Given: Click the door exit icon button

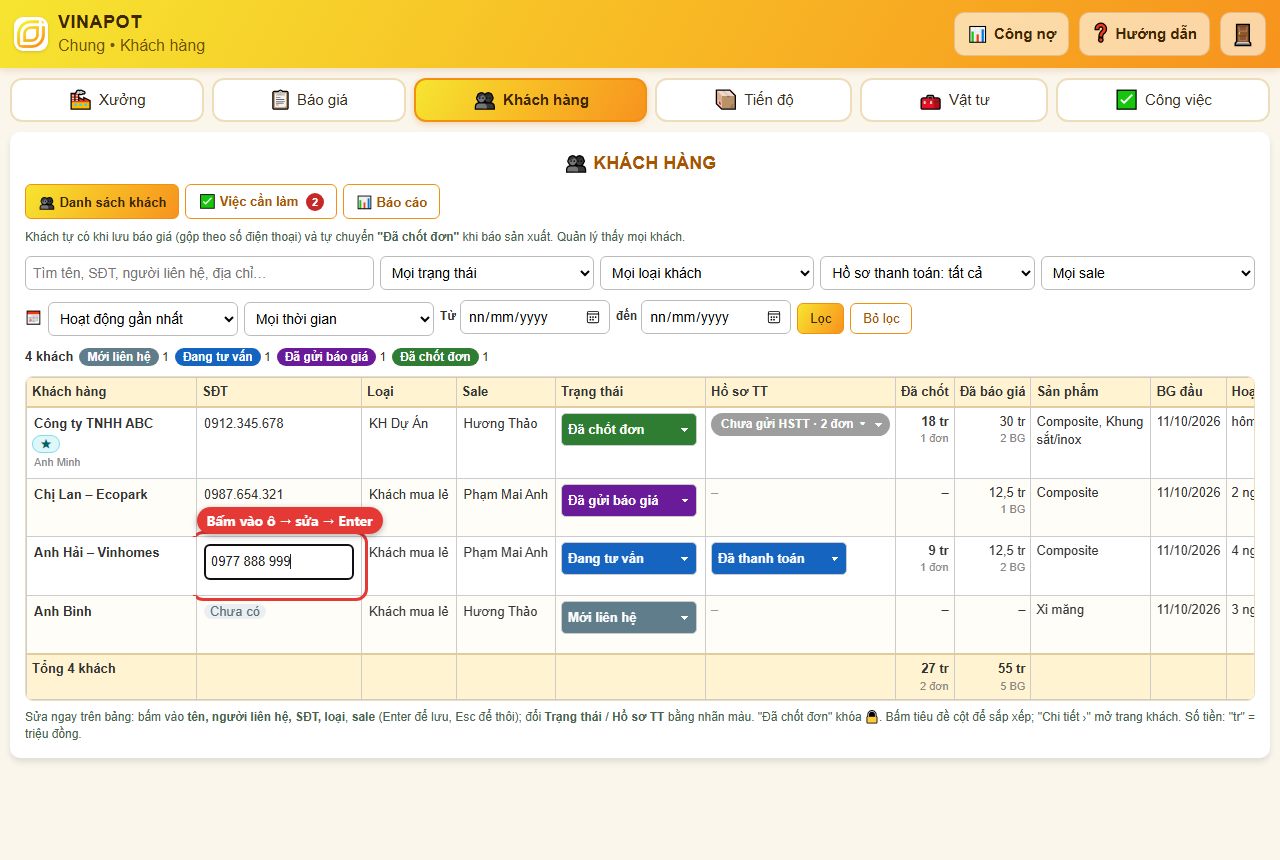Looking at the screenshot, I should click(1243, 34).
